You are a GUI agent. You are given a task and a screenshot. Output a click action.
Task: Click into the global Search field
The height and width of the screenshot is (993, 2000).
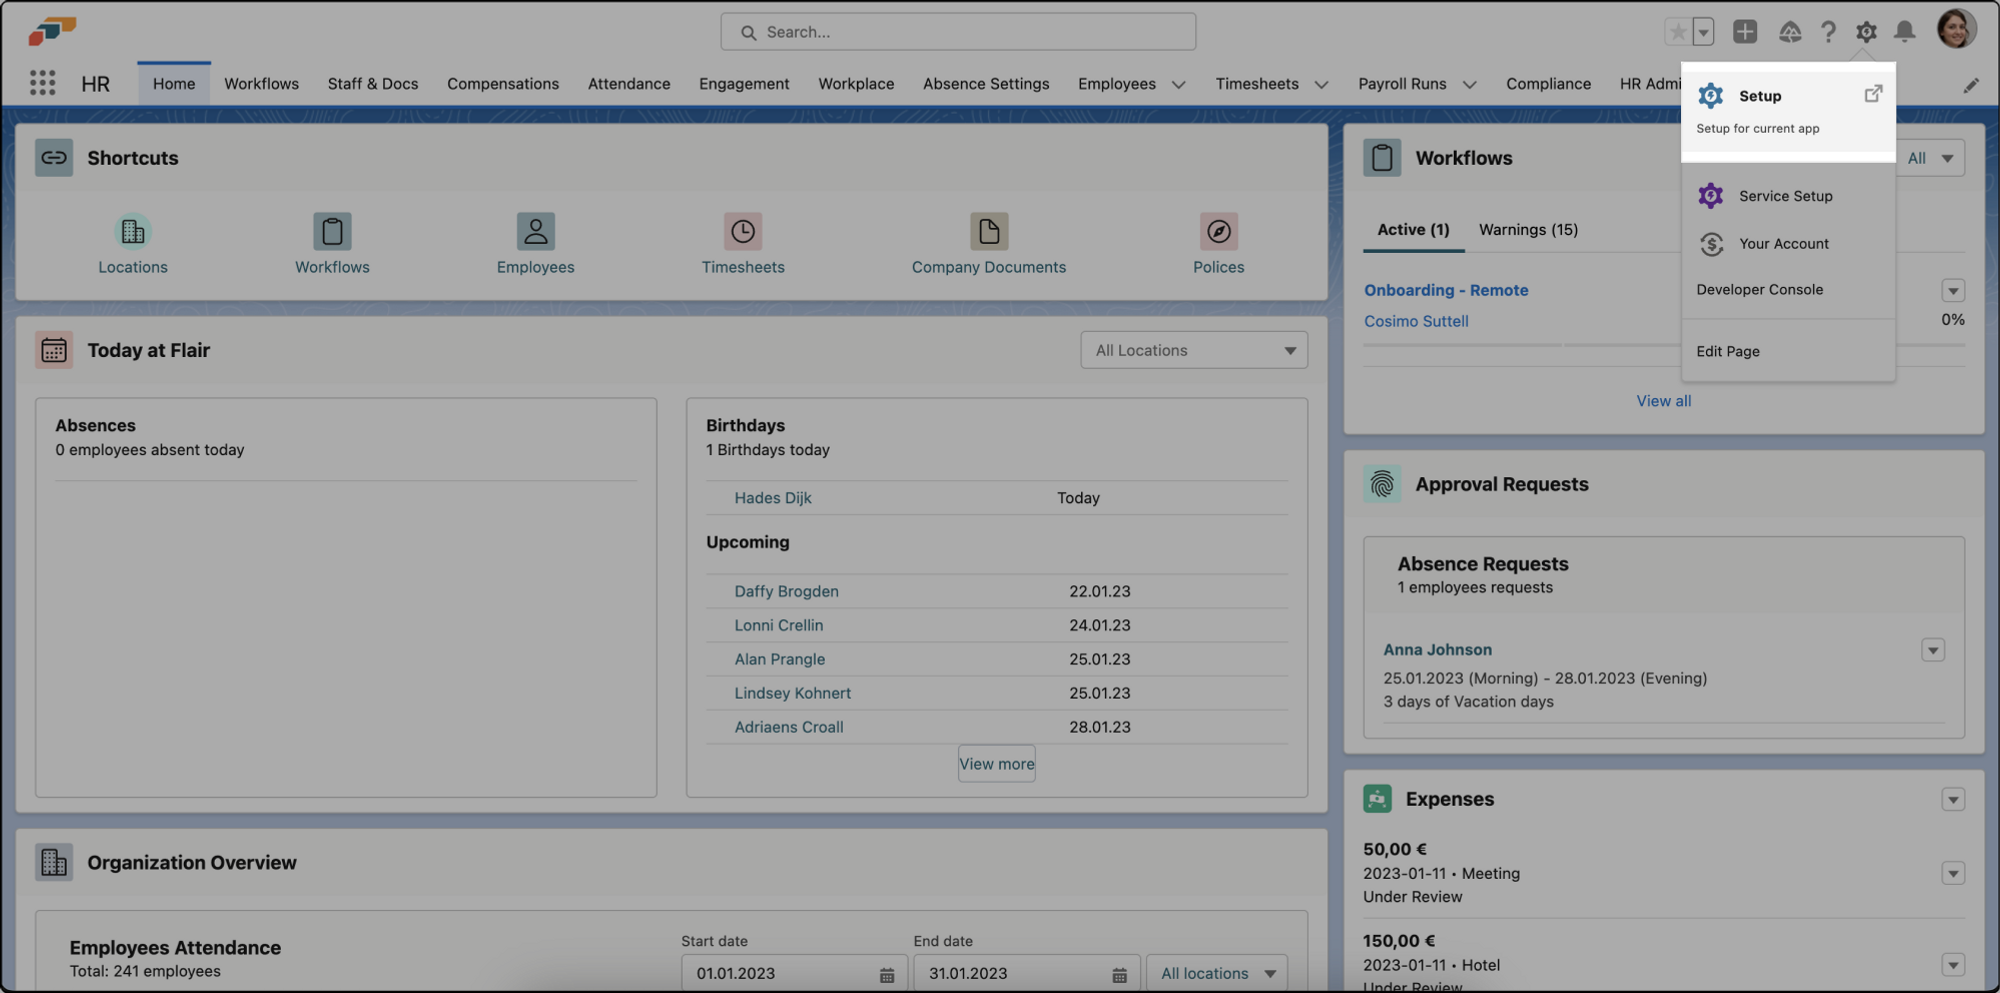pos(957,32)
